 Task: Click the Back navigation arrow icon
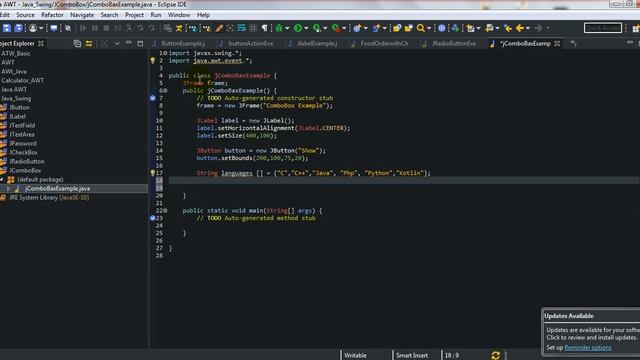tap(520, 28)
